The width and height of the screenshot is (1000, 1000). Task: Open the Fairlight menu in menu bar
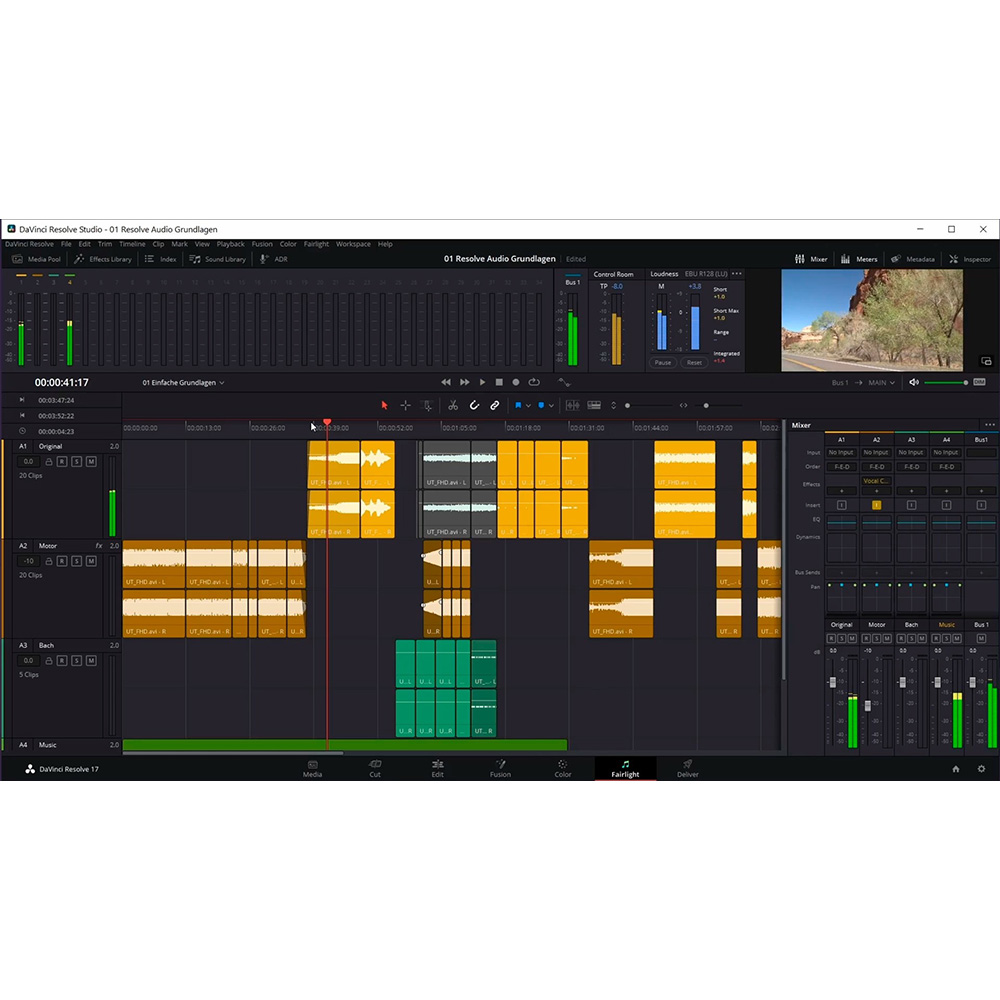pos(316,244)
